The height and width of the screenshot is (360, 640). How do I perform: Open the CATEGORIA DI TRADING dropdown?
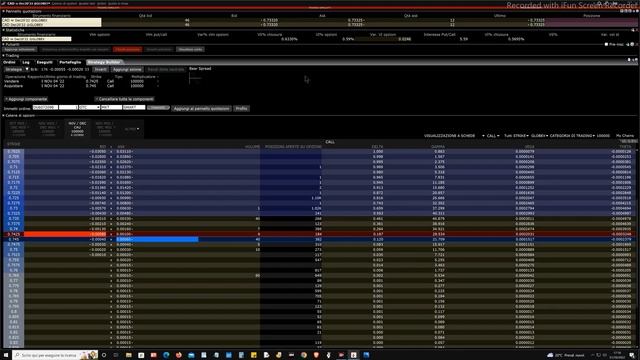point(572,136)
